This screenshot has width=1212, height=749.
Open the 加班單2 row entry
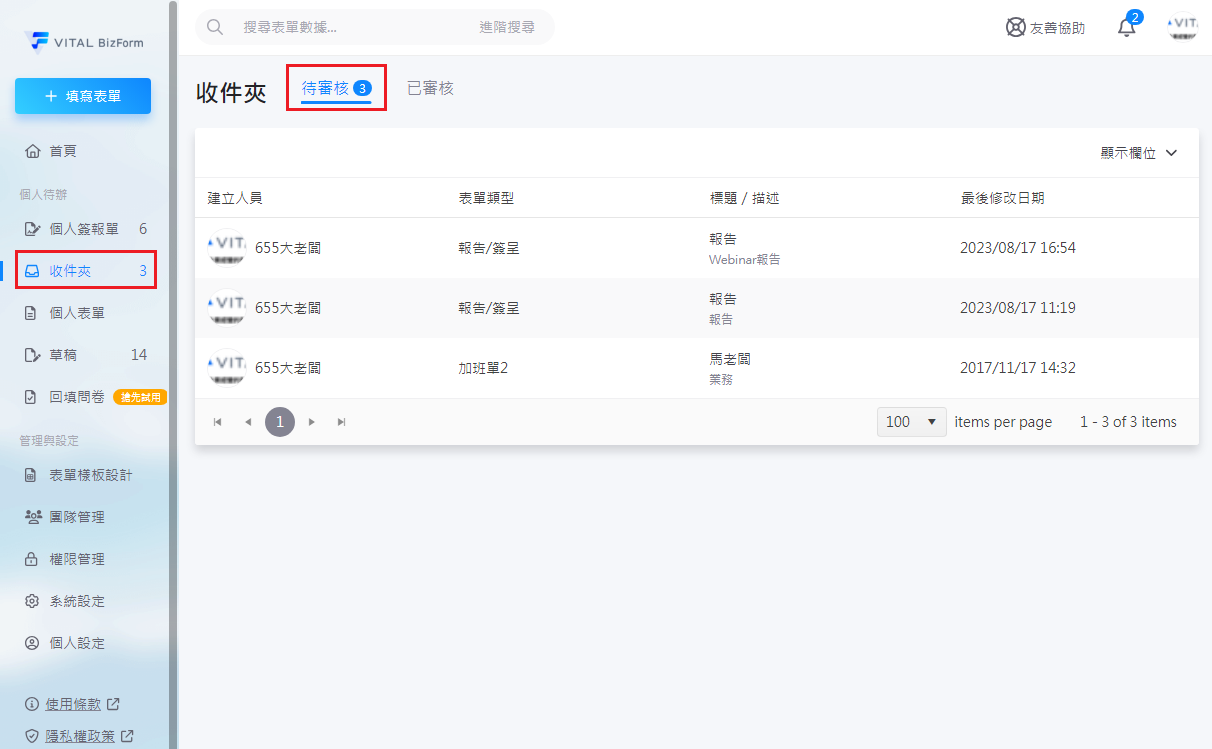(483, 368)
